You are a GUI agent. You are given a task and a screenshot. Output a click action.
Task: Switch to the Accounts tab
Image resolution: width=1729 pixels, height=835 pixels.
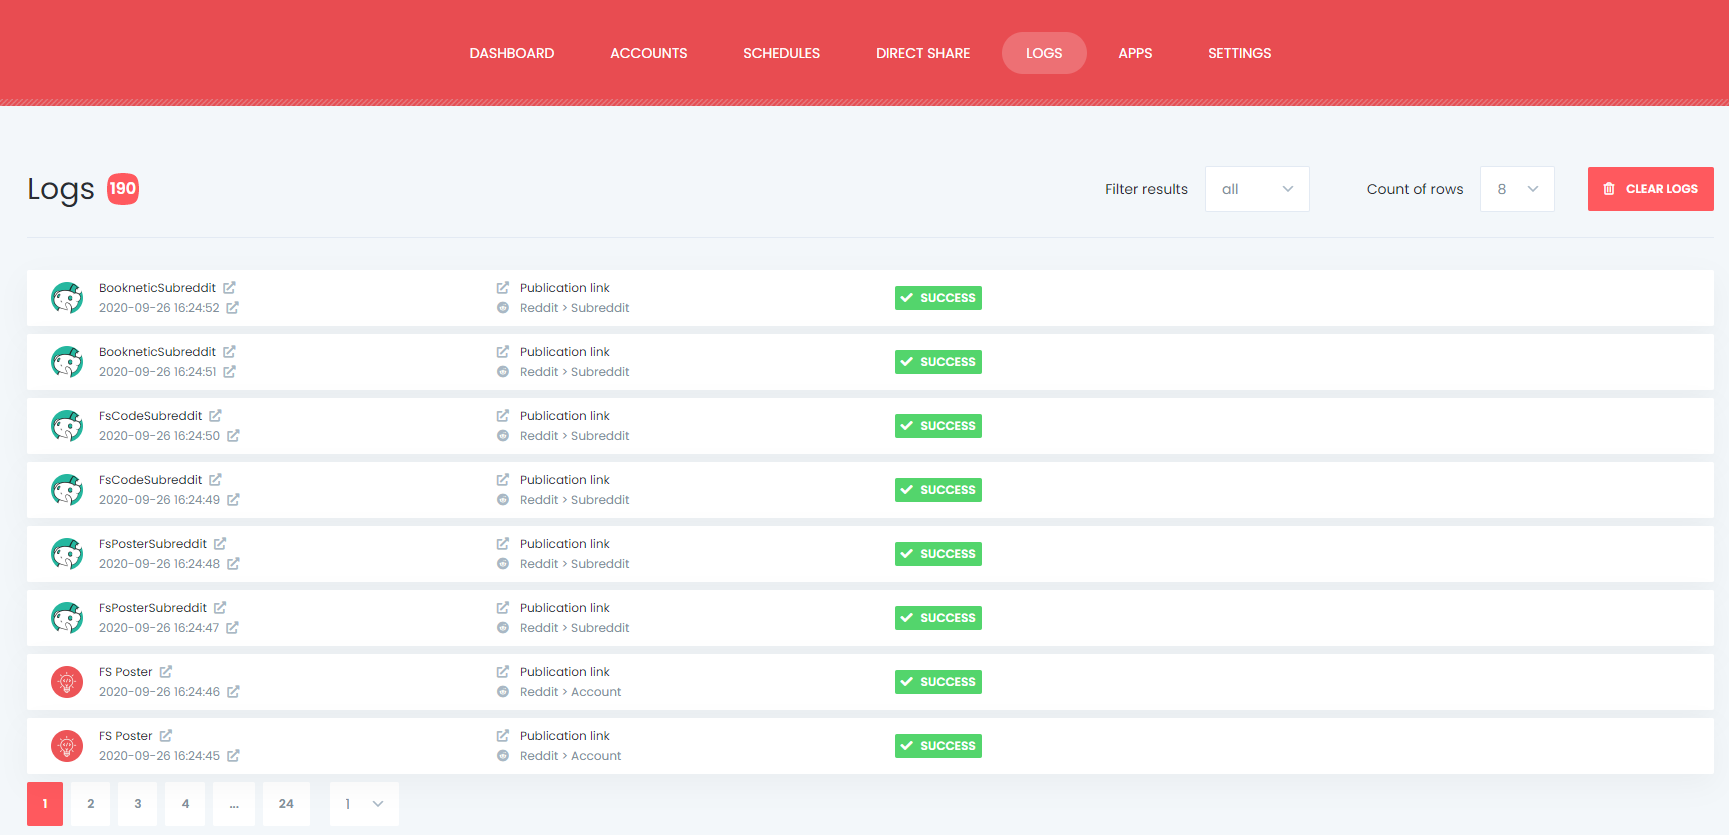click(649, 53)
